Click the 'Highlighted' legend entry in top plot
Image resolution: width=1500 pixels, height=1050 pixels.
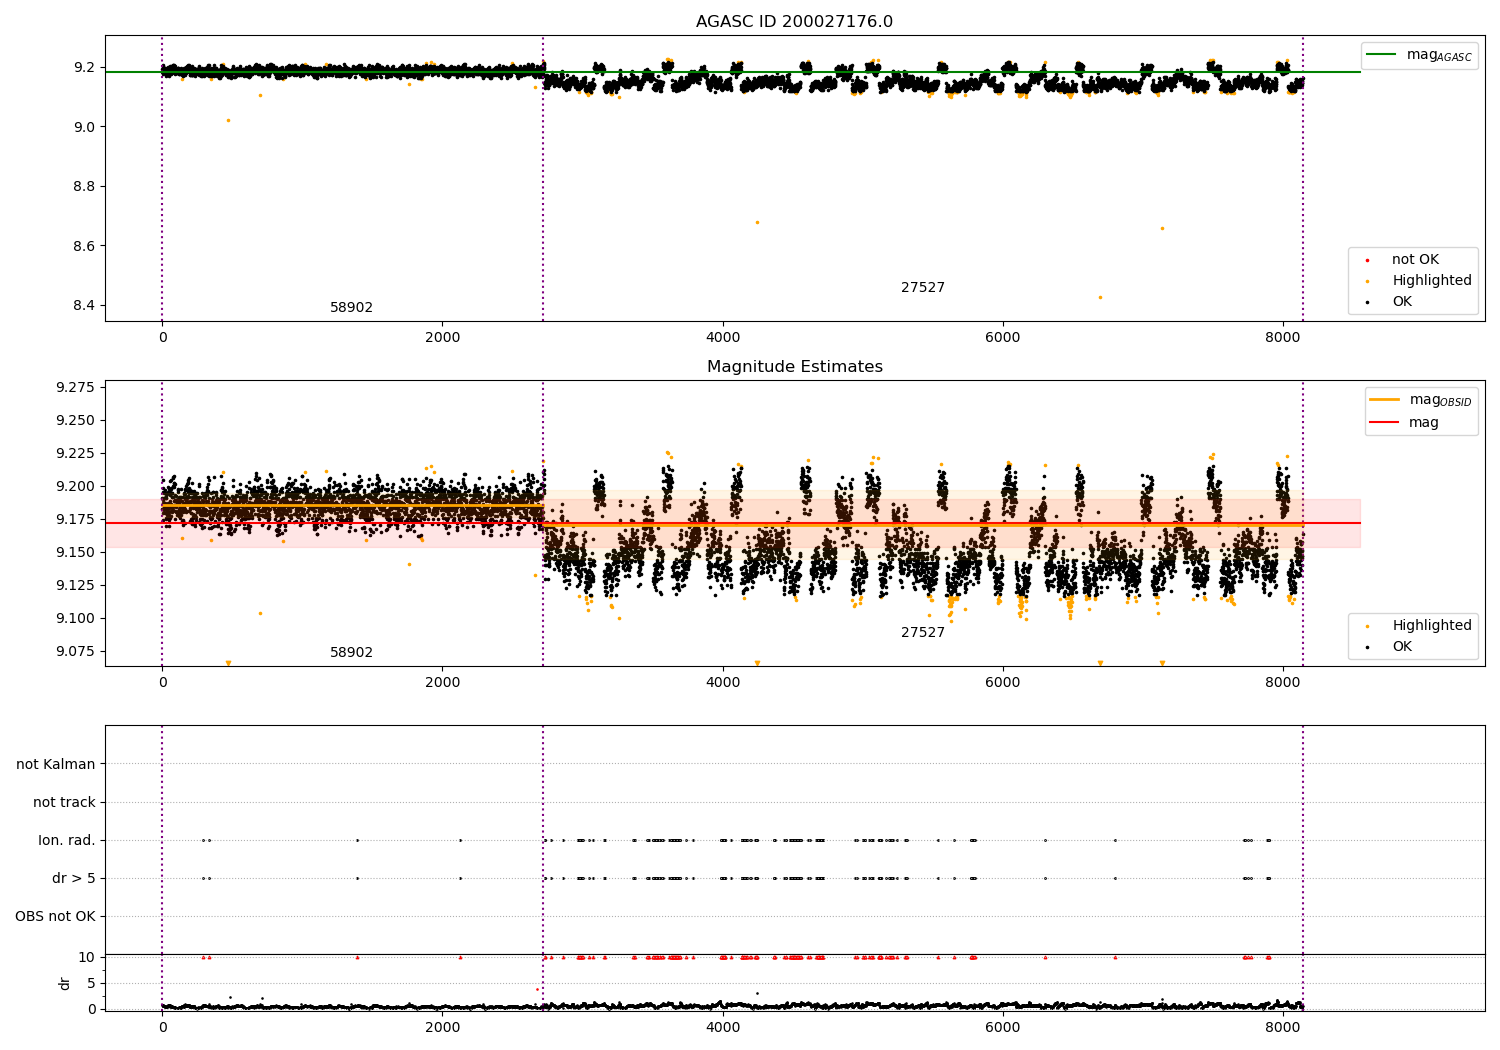(x=1431, y=281)
